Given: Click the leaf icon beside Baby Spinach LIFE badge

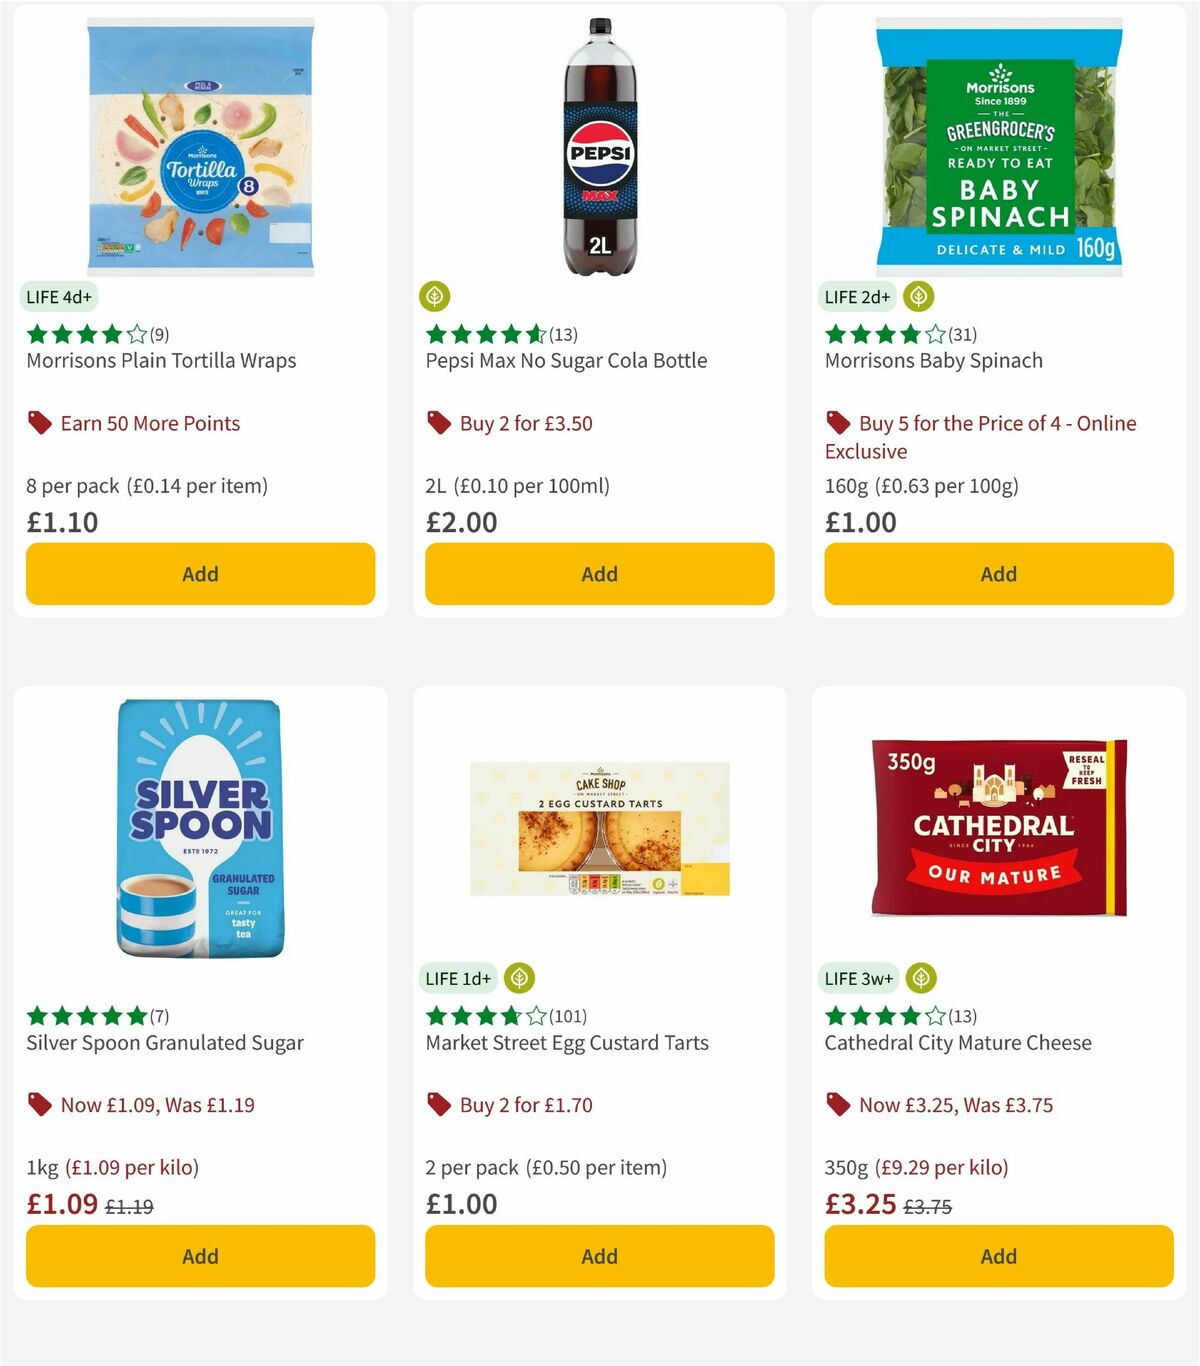Looking at the screenshot, I should coord(917,296).
